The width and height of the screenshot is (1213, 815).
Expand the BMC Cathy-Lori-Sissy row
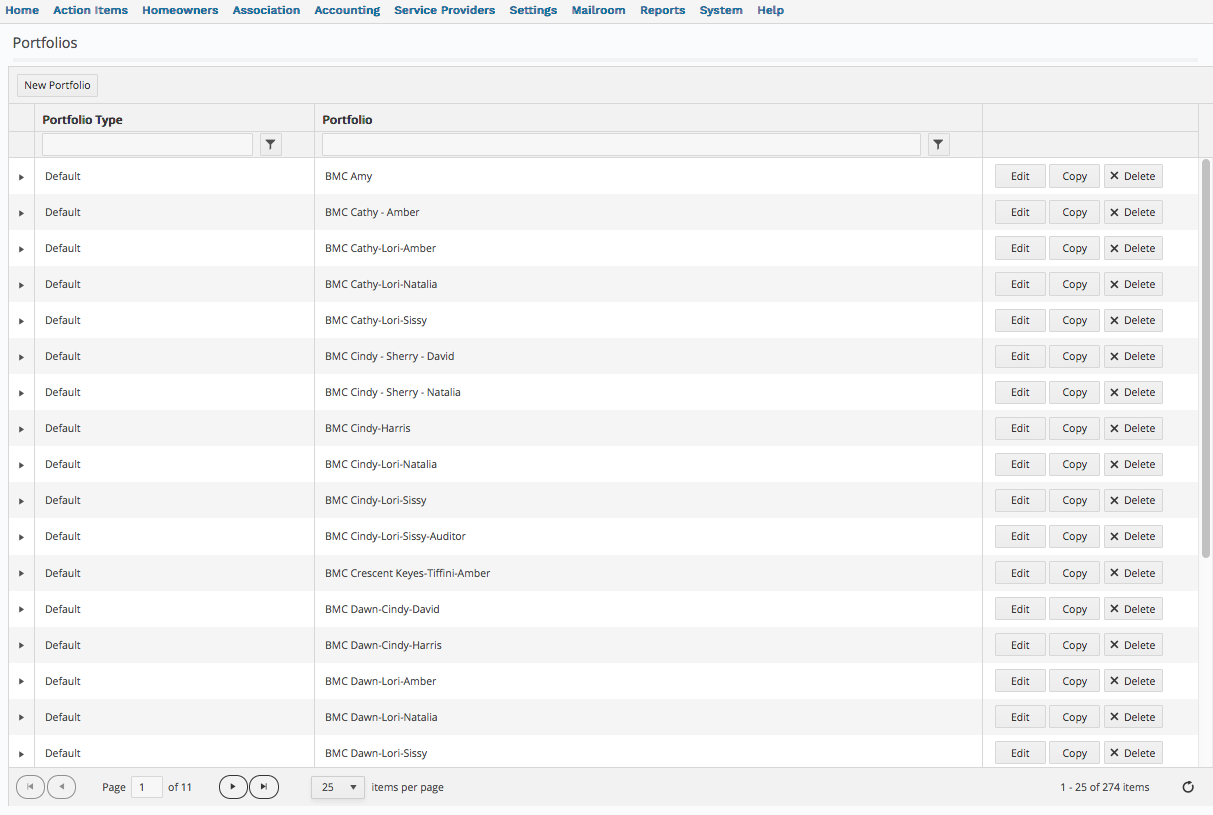pos(21,321)
